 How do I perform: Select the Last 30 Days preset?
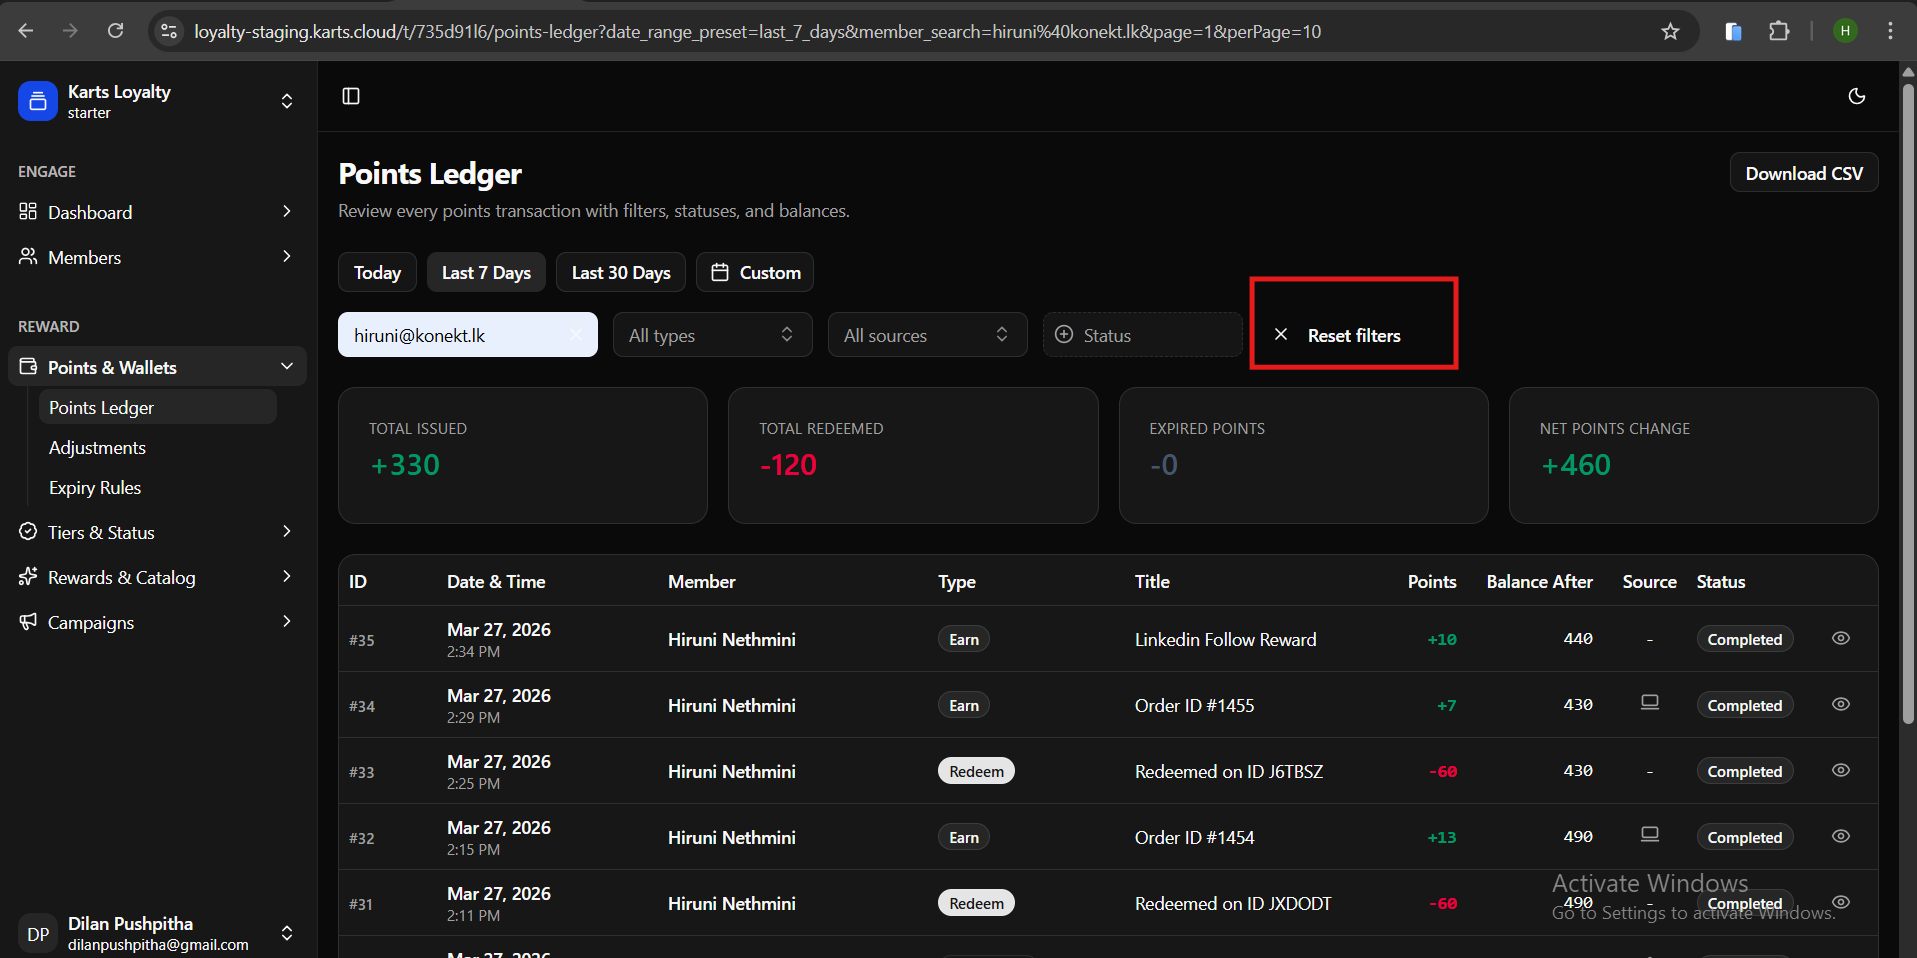point(620,273)
